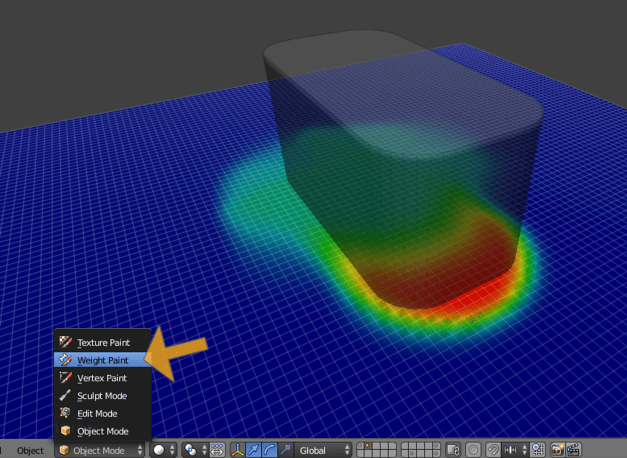Viewport: 627px width, 458px height.
Task: Switch to Vertex Paint mode
Action: click(102, 378)
